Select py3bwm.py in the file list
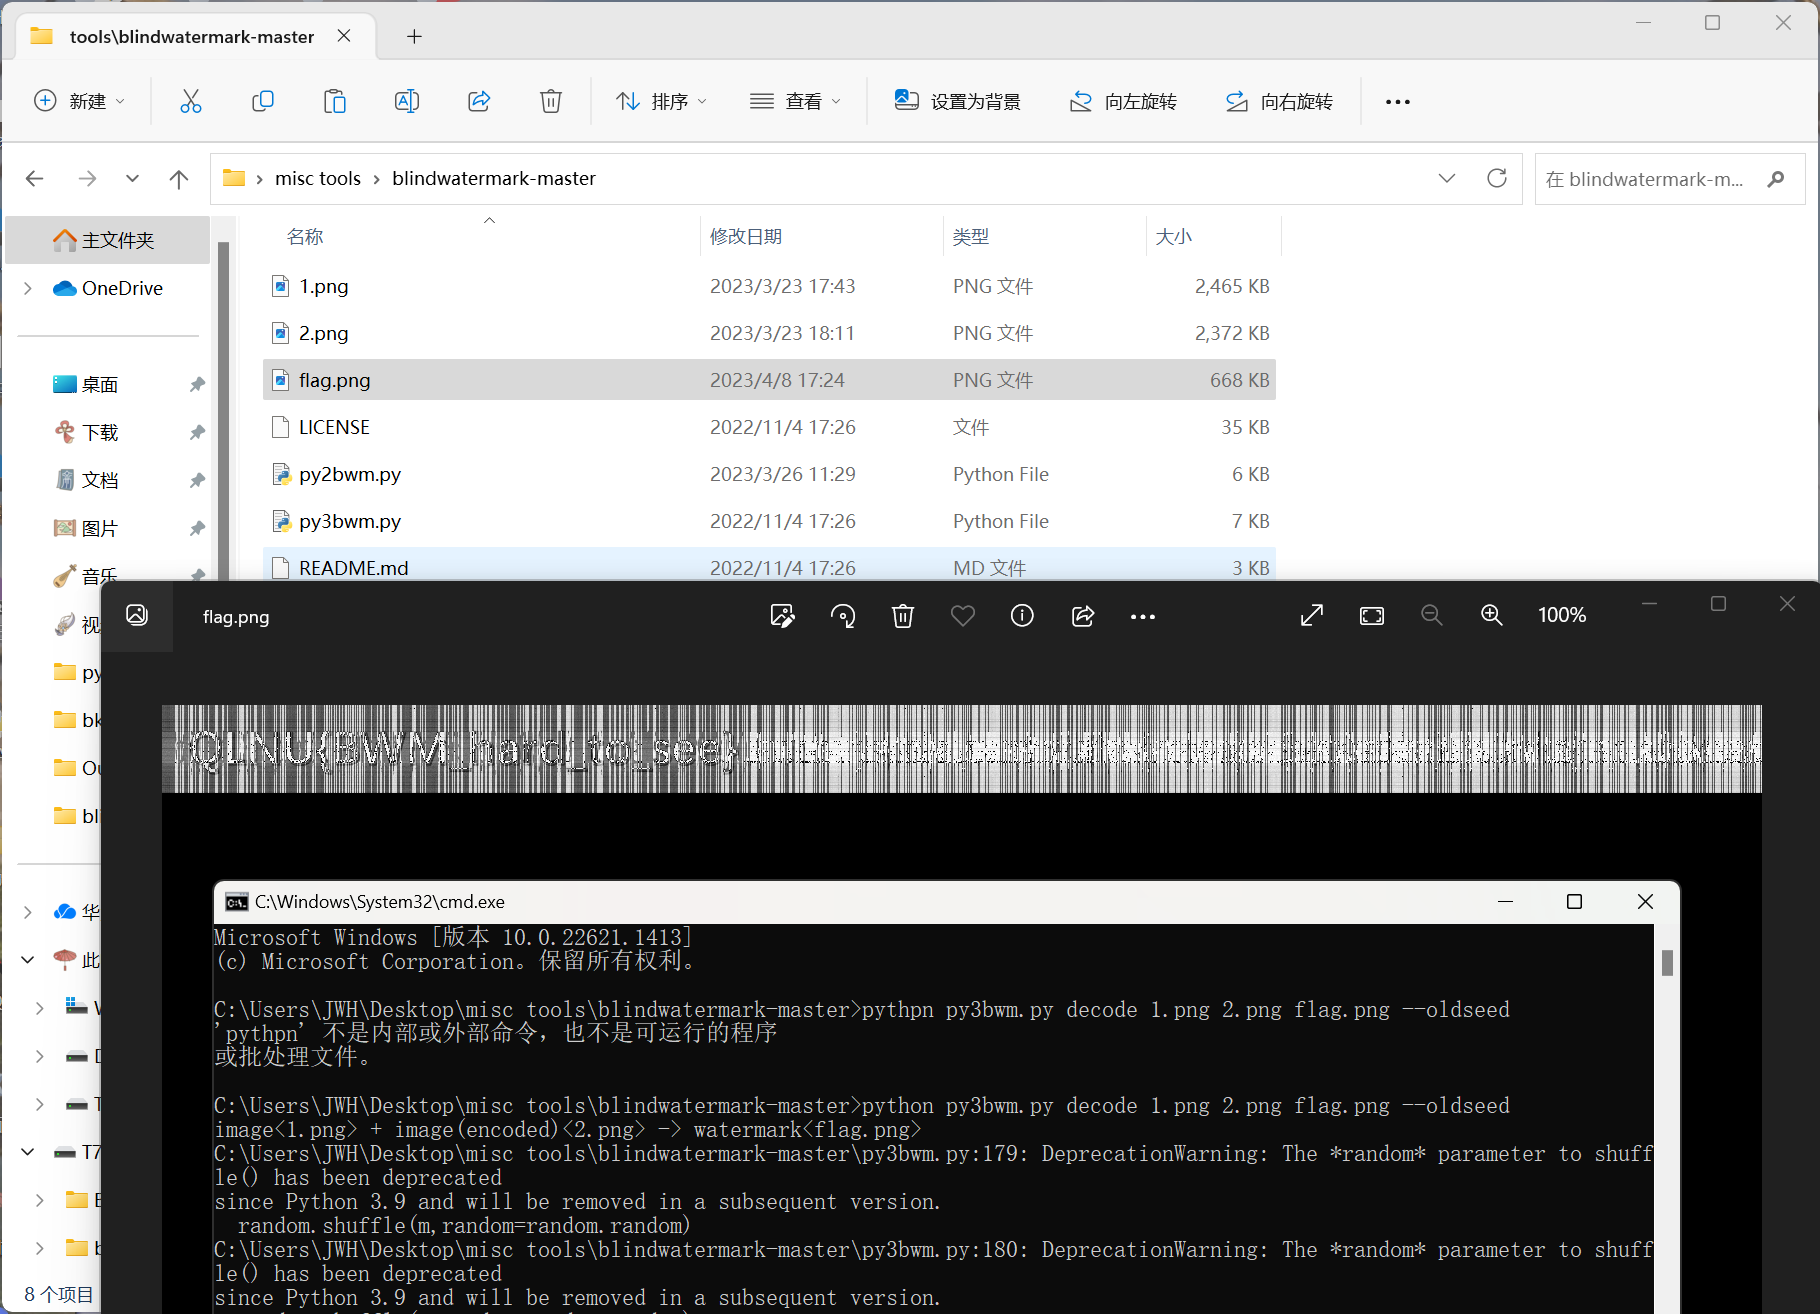This screenshot has height=1314, width=1820. point(769,521)
